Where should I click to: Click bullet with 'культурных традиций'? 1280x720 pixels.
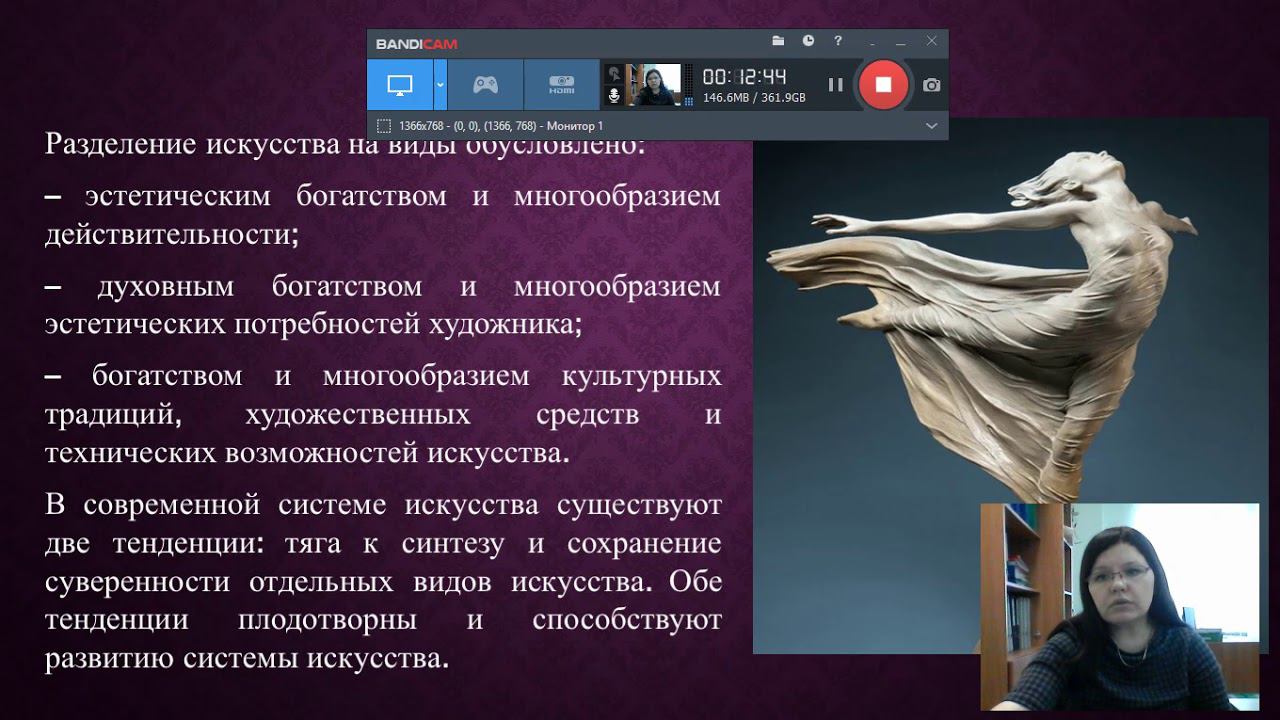[x=383, y=414]
